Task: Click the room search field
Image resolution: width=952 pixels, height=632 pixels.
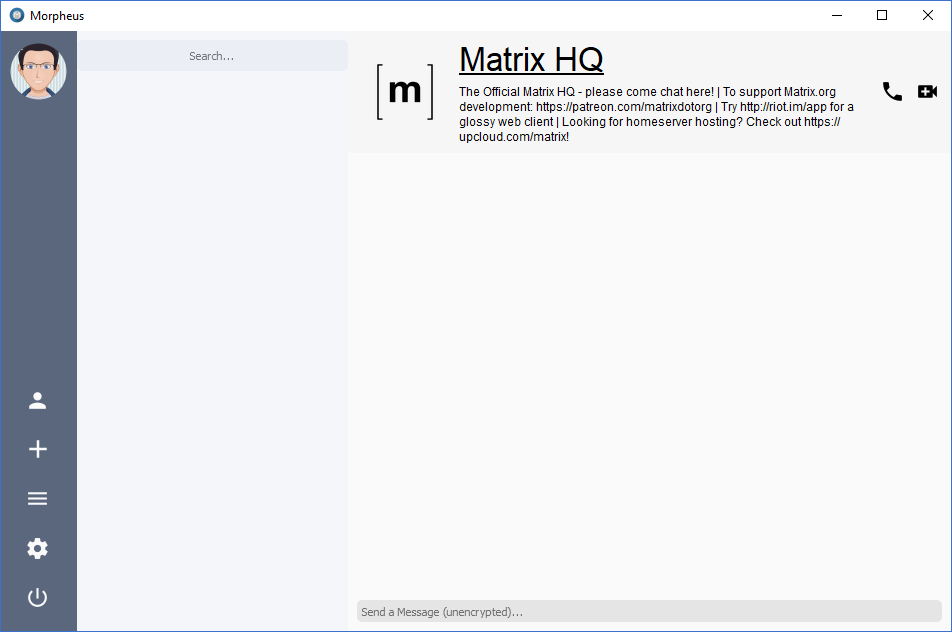Action: point(212,56)
